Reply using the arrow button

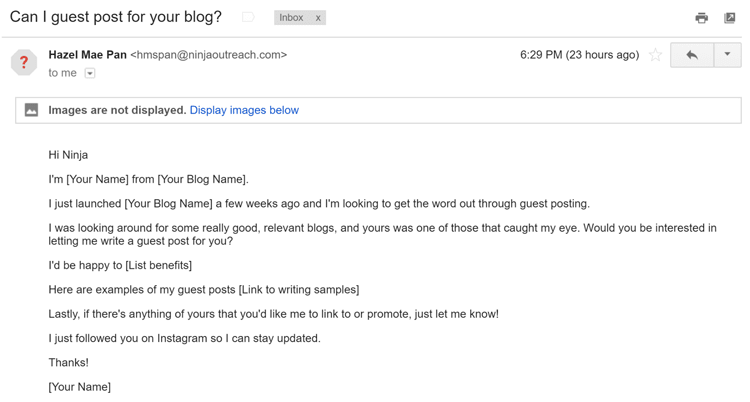[692, 55]
